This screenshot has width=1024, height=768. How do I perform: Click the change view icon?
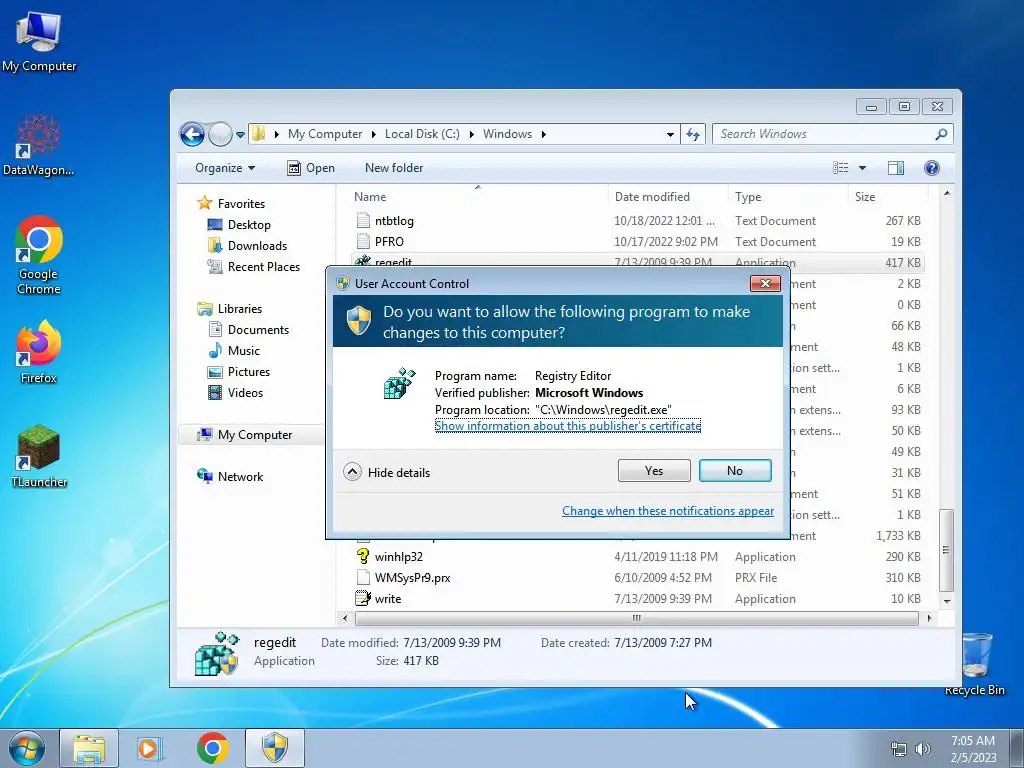pyautogui.click(x=840, y=168)
